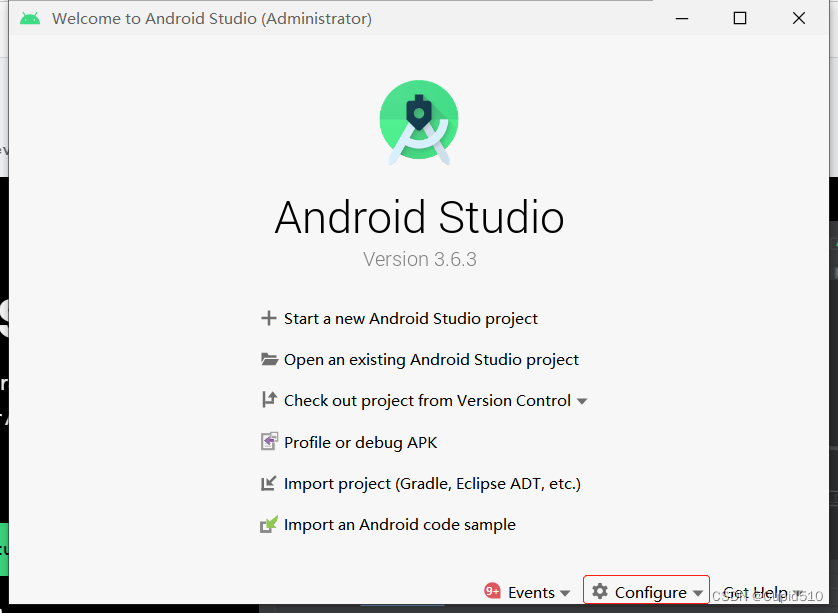Choose Import project (Gradle, Eclipse ADT, etc.)
Image resolution: width=838 pixels, height=613 pixels.
pyautogui.click(x=432, y=484)
